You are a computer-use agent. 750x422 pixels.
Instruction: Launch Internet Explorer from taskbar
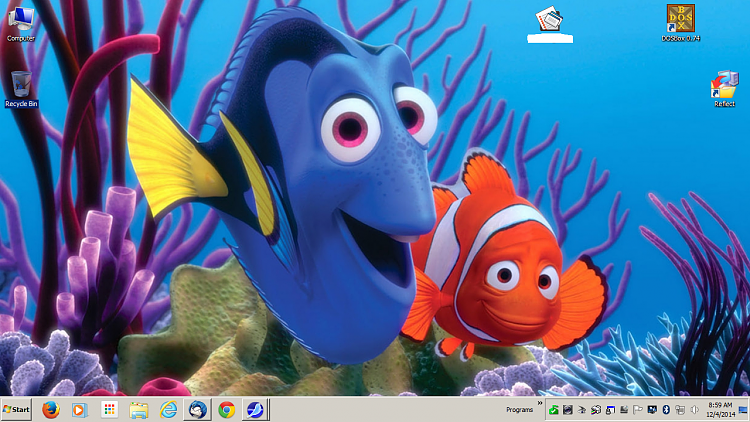(168, 410)
